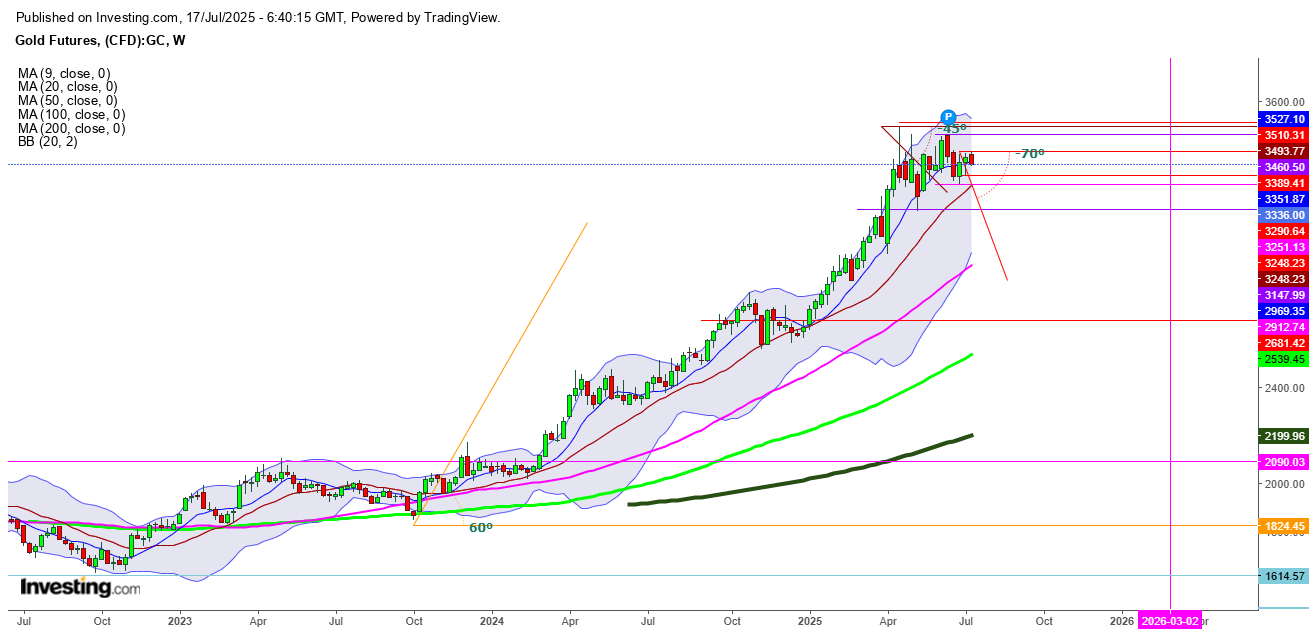Image resolution: width=1316 pixels, height=634 pixels.
Task: Click the 2024 label on the time axis
Action: point(492,620)
